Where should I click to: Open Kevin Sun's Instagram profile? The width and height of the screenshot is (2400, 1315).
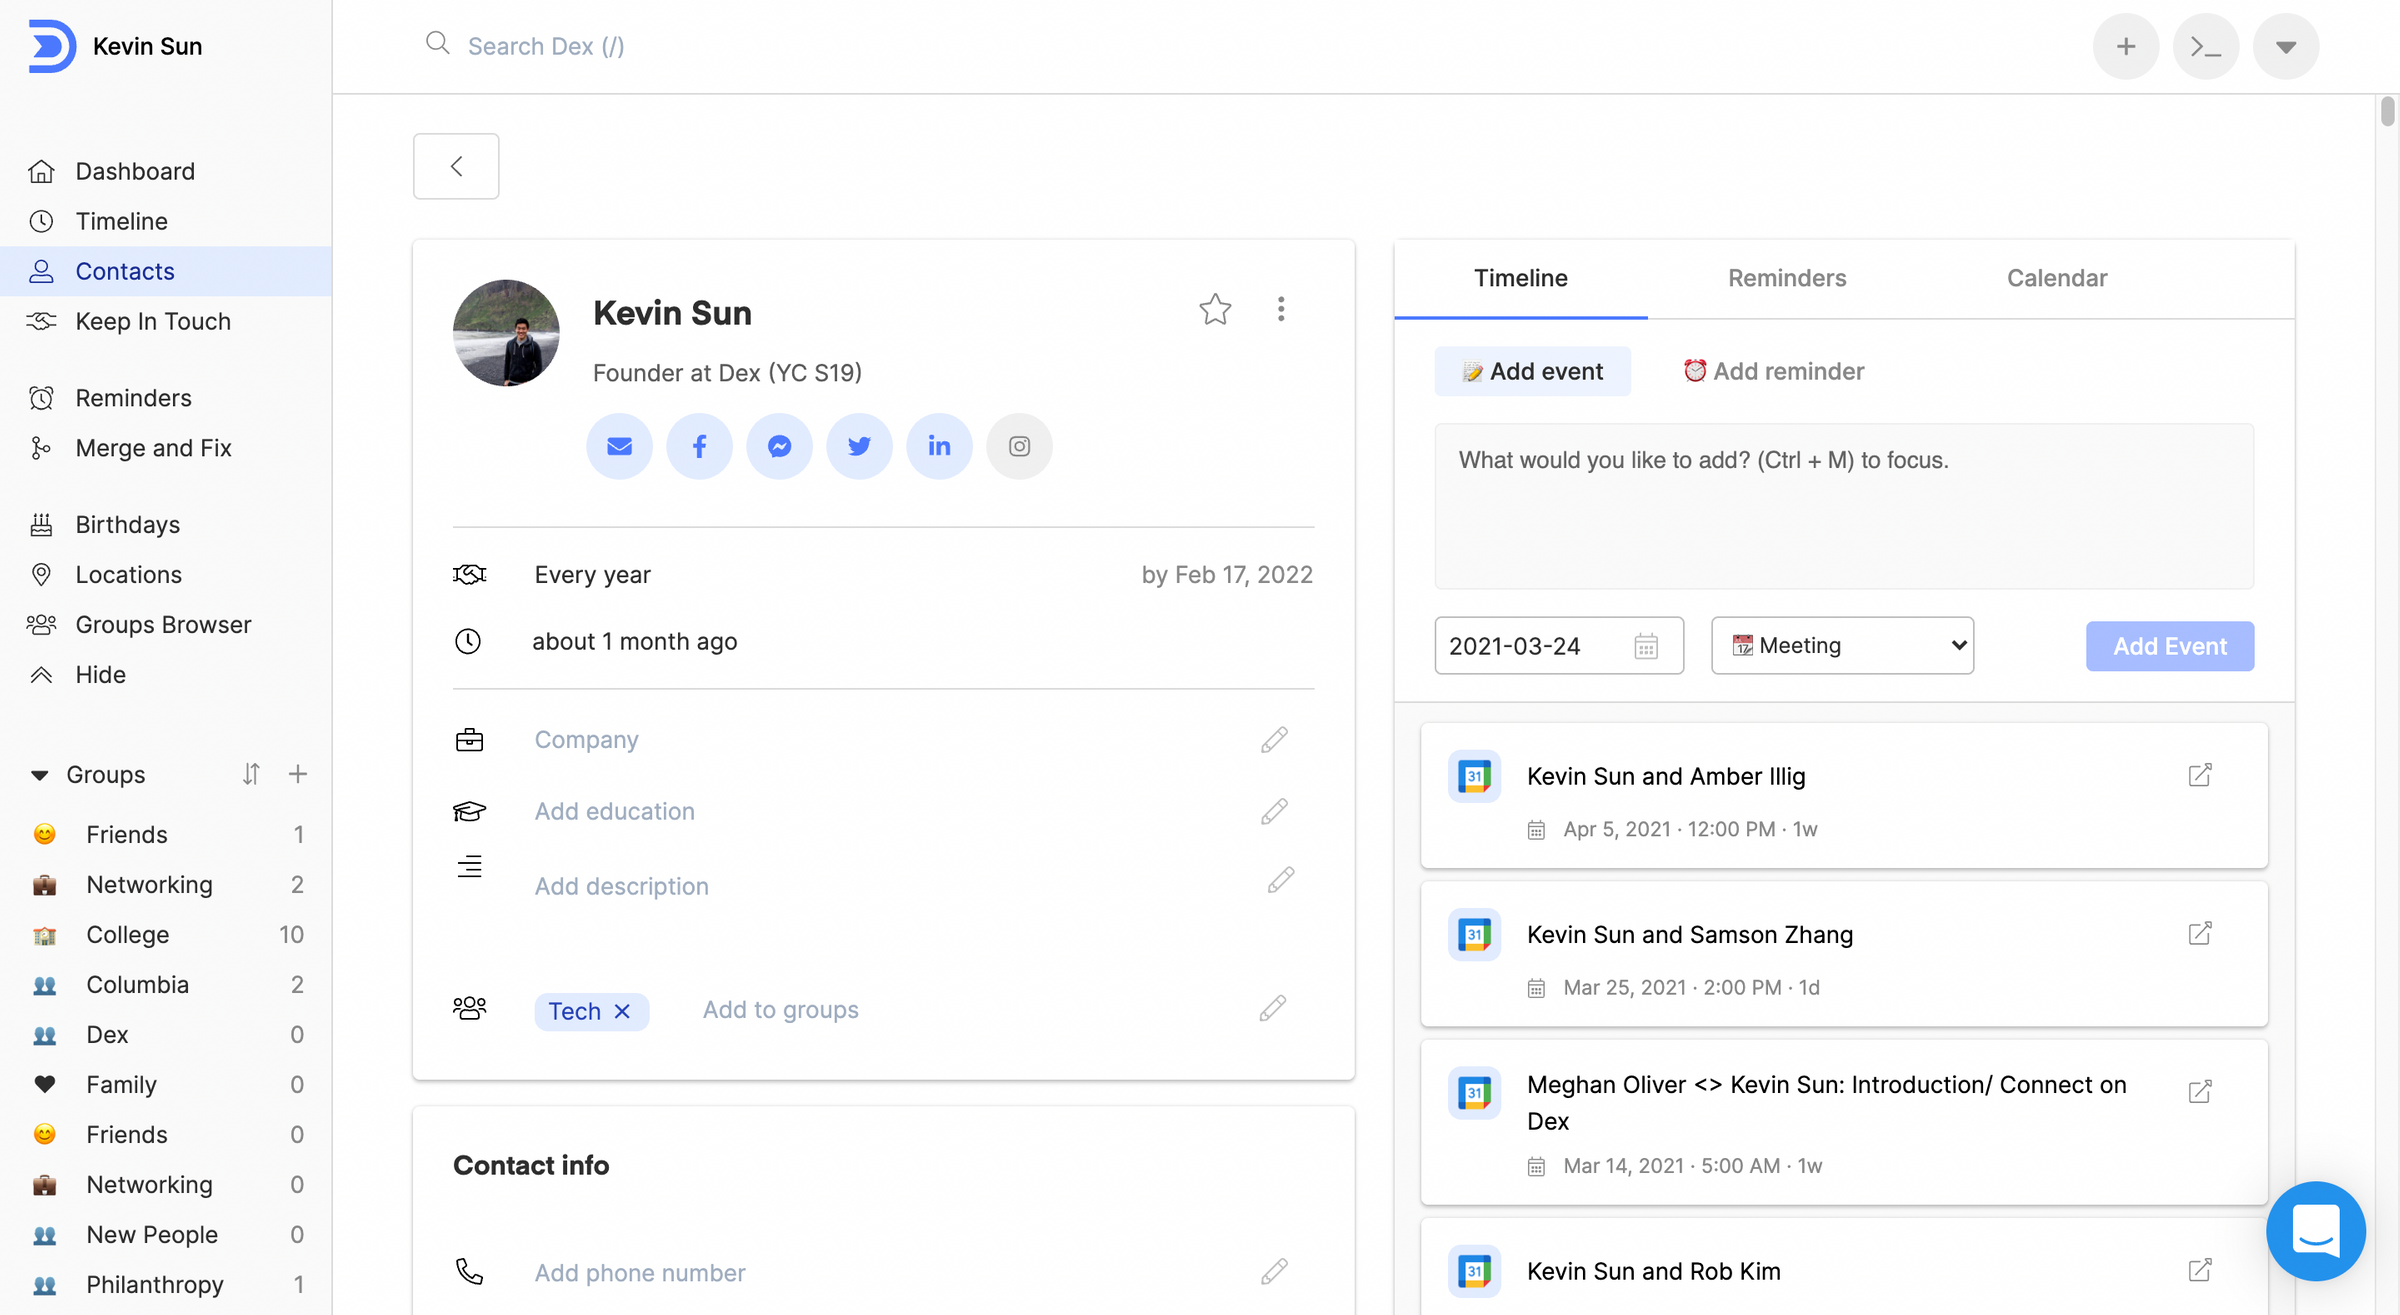(x=1019, y=445)
